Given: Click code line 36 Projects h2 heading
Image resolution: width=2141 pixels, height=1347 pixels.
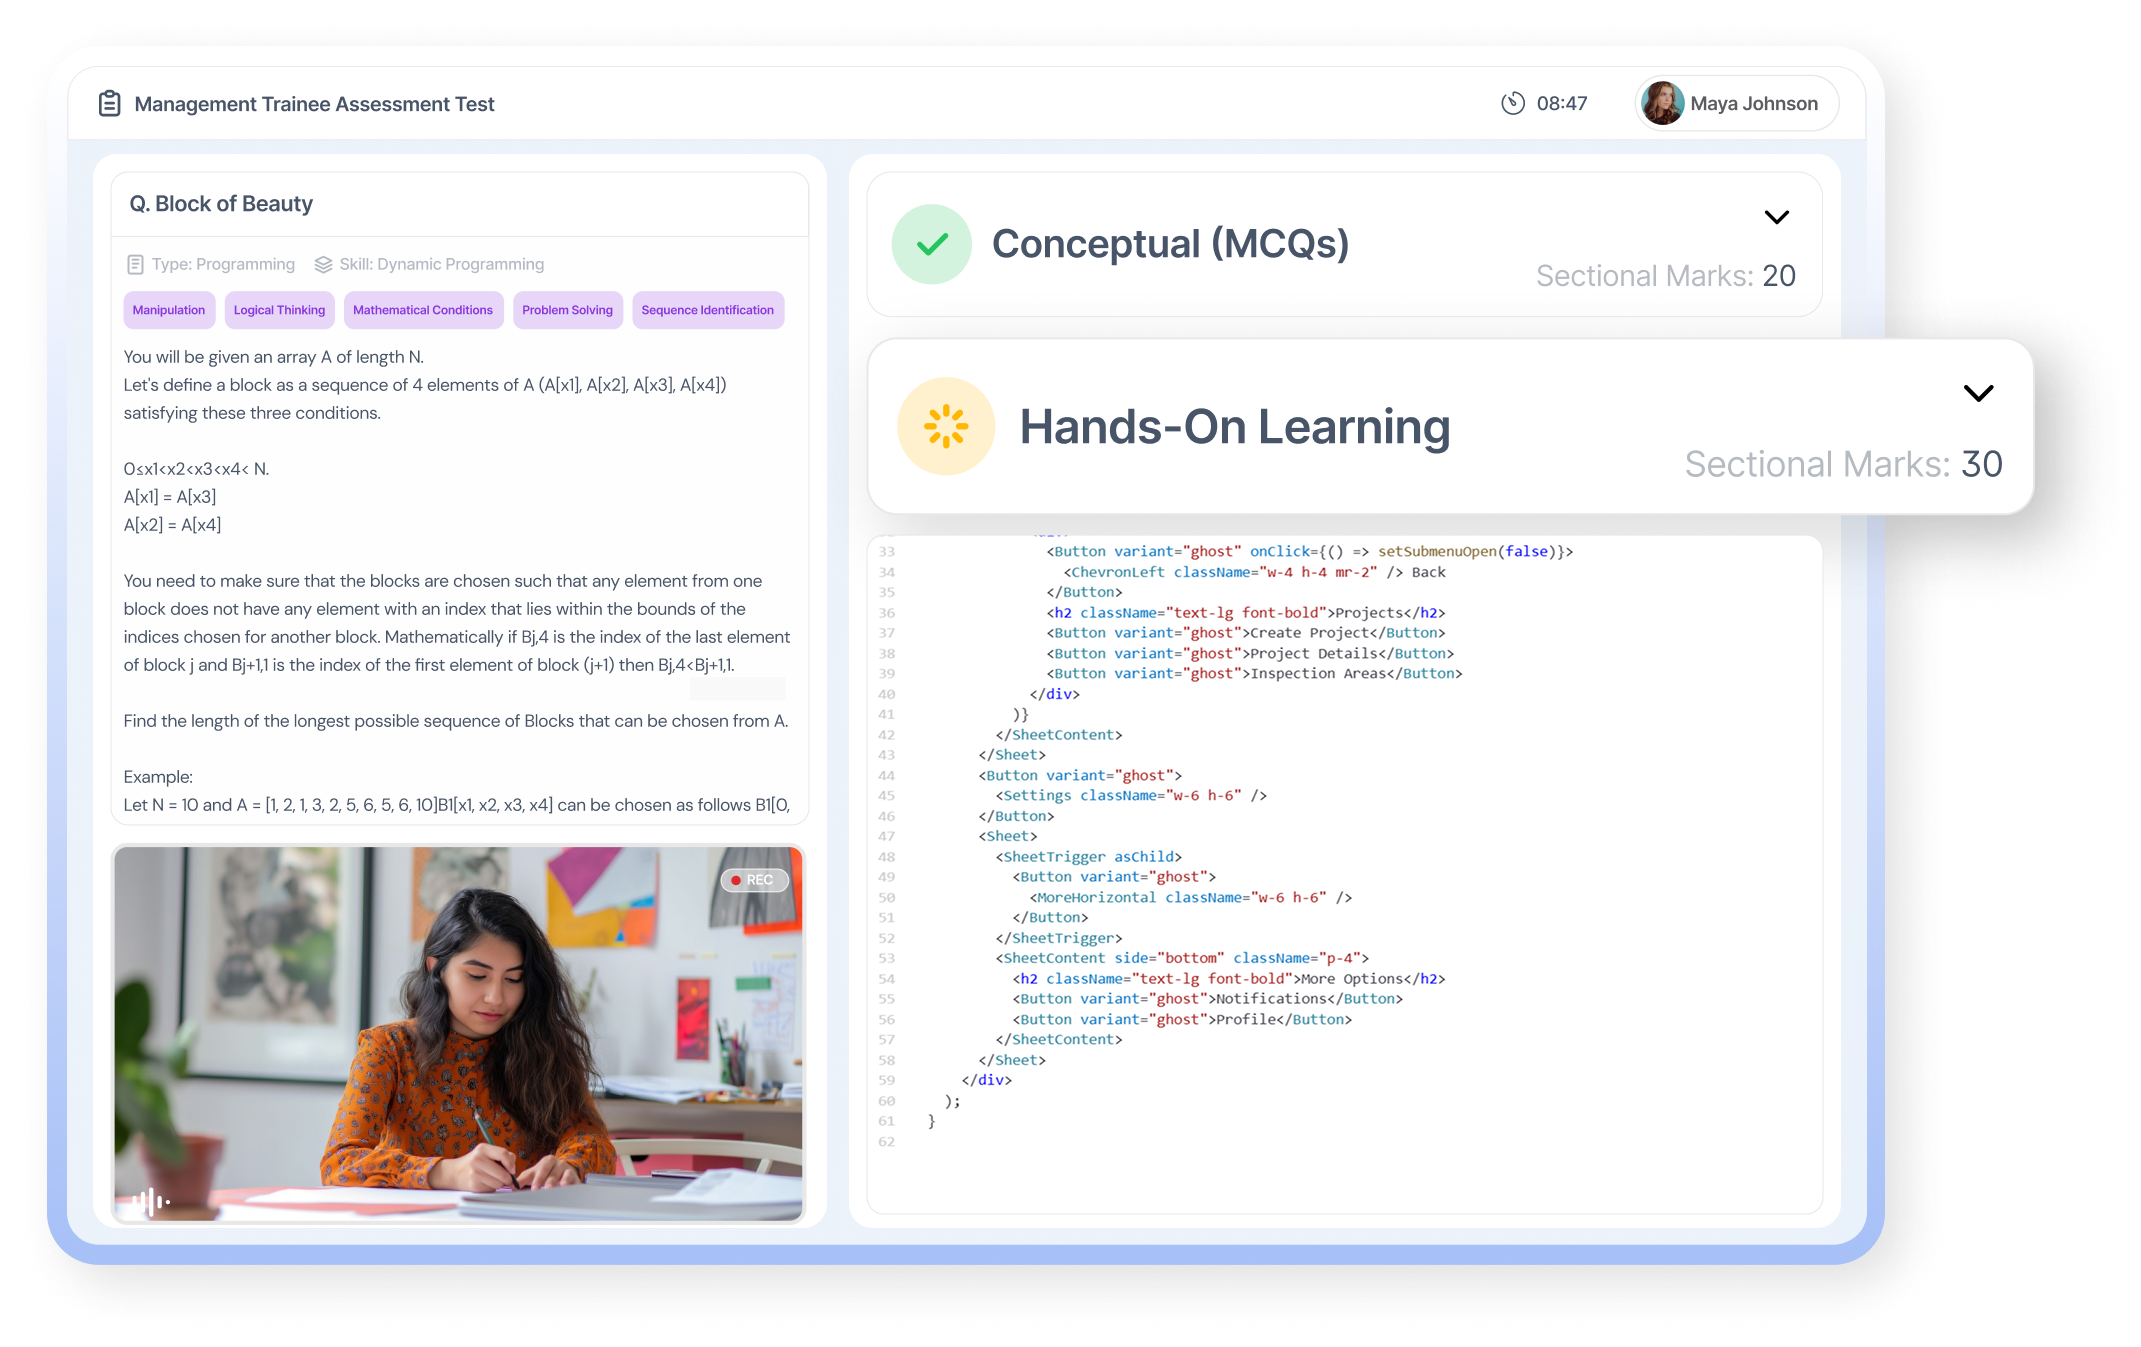Looking at the screenshot, I should pyautogui.click(x=1246, y=613).
